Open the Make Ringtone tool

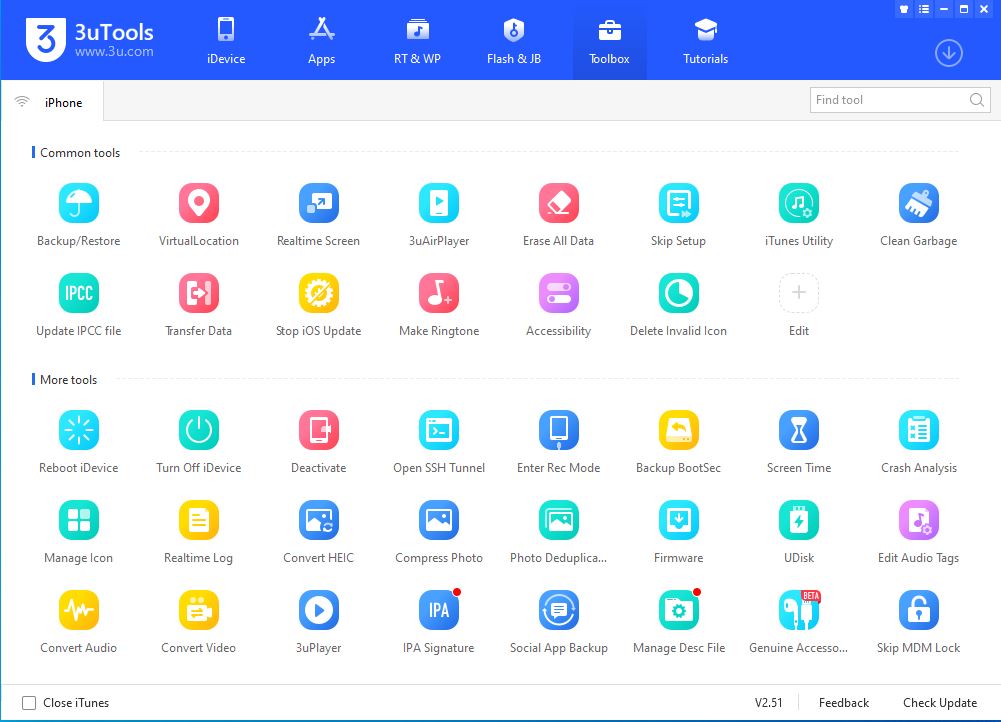click(x=438, y=294)
